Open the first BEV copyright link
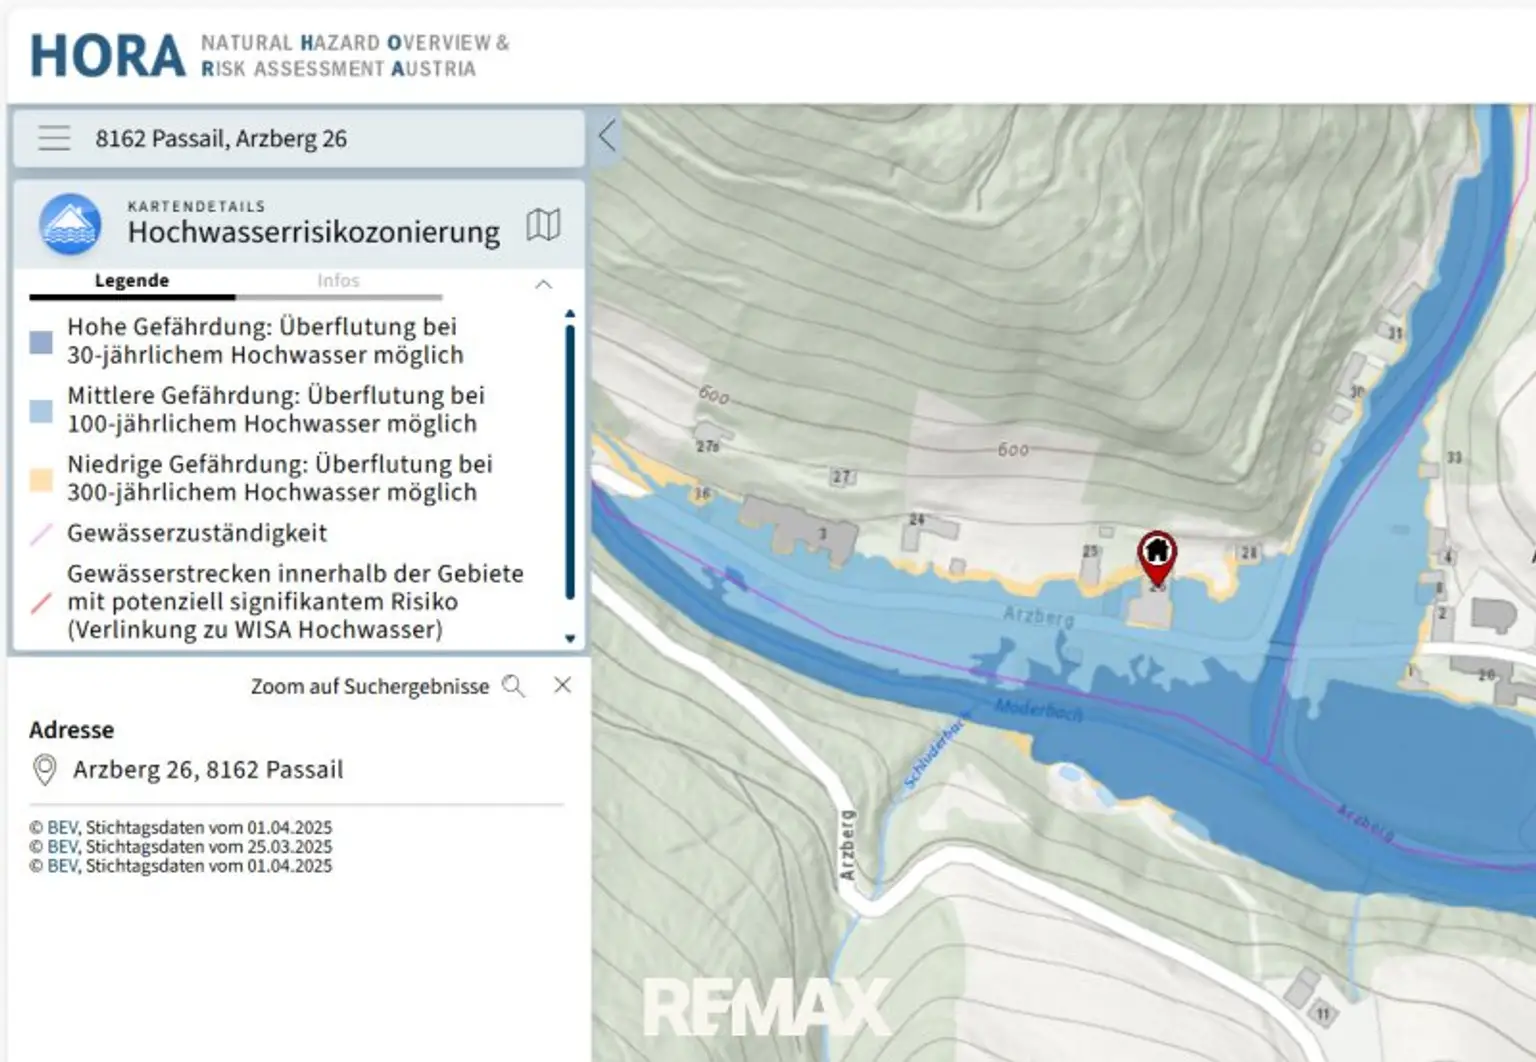1536x1062 pixels. [x=60, y=827]
